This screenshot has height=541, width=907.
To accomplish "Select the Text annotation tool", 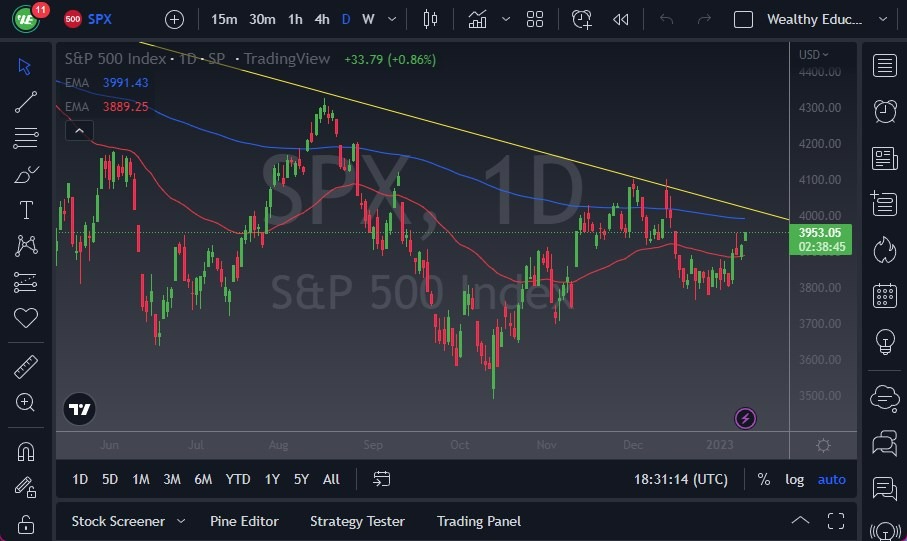I will tap(26, 209).
